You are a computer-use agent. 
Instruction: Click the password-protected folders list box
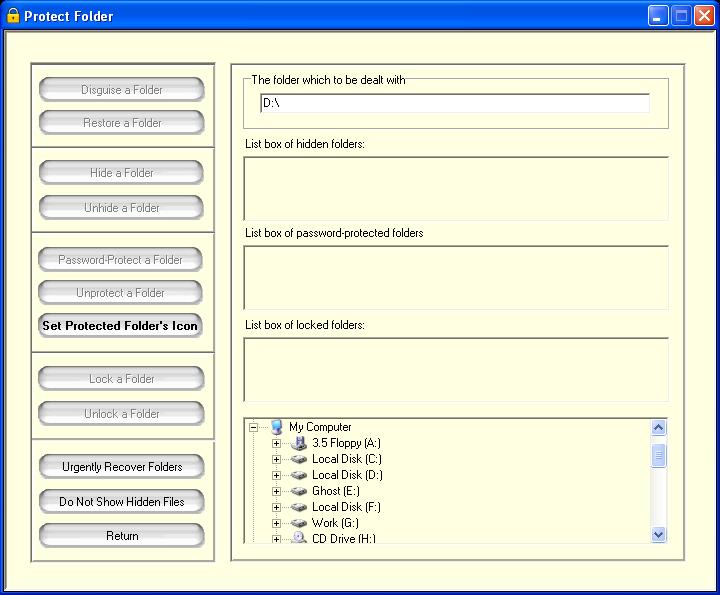click(456, 278)
